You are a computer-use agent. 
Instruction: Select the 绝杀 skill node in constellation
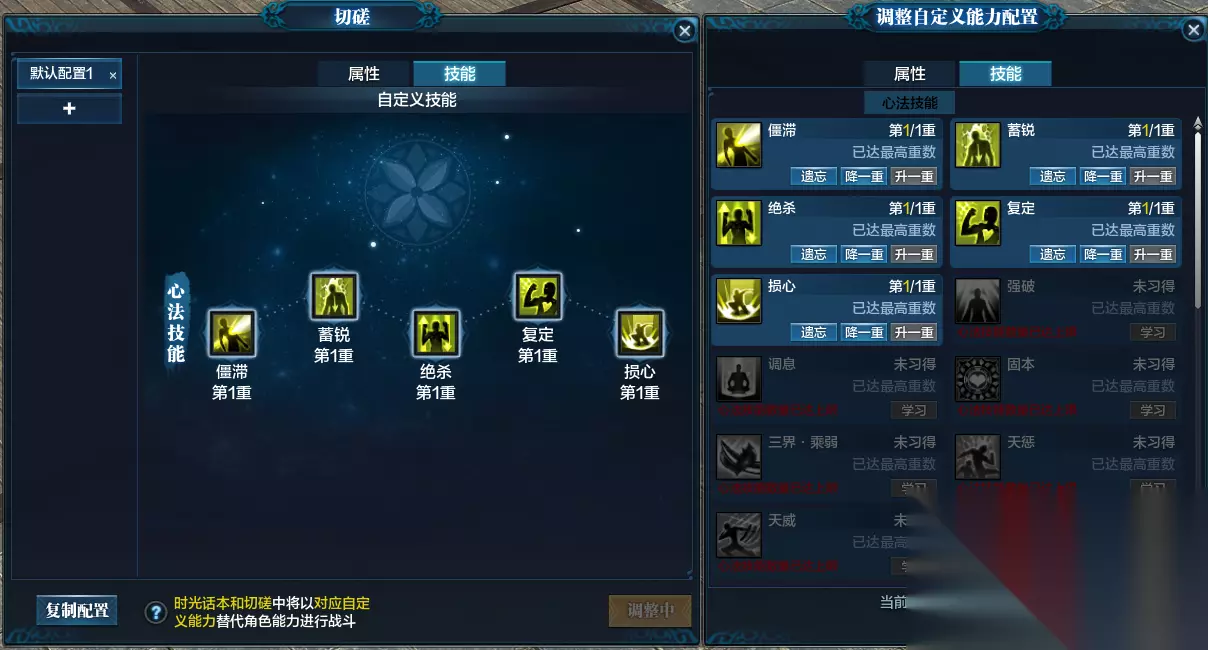point(436,333)
